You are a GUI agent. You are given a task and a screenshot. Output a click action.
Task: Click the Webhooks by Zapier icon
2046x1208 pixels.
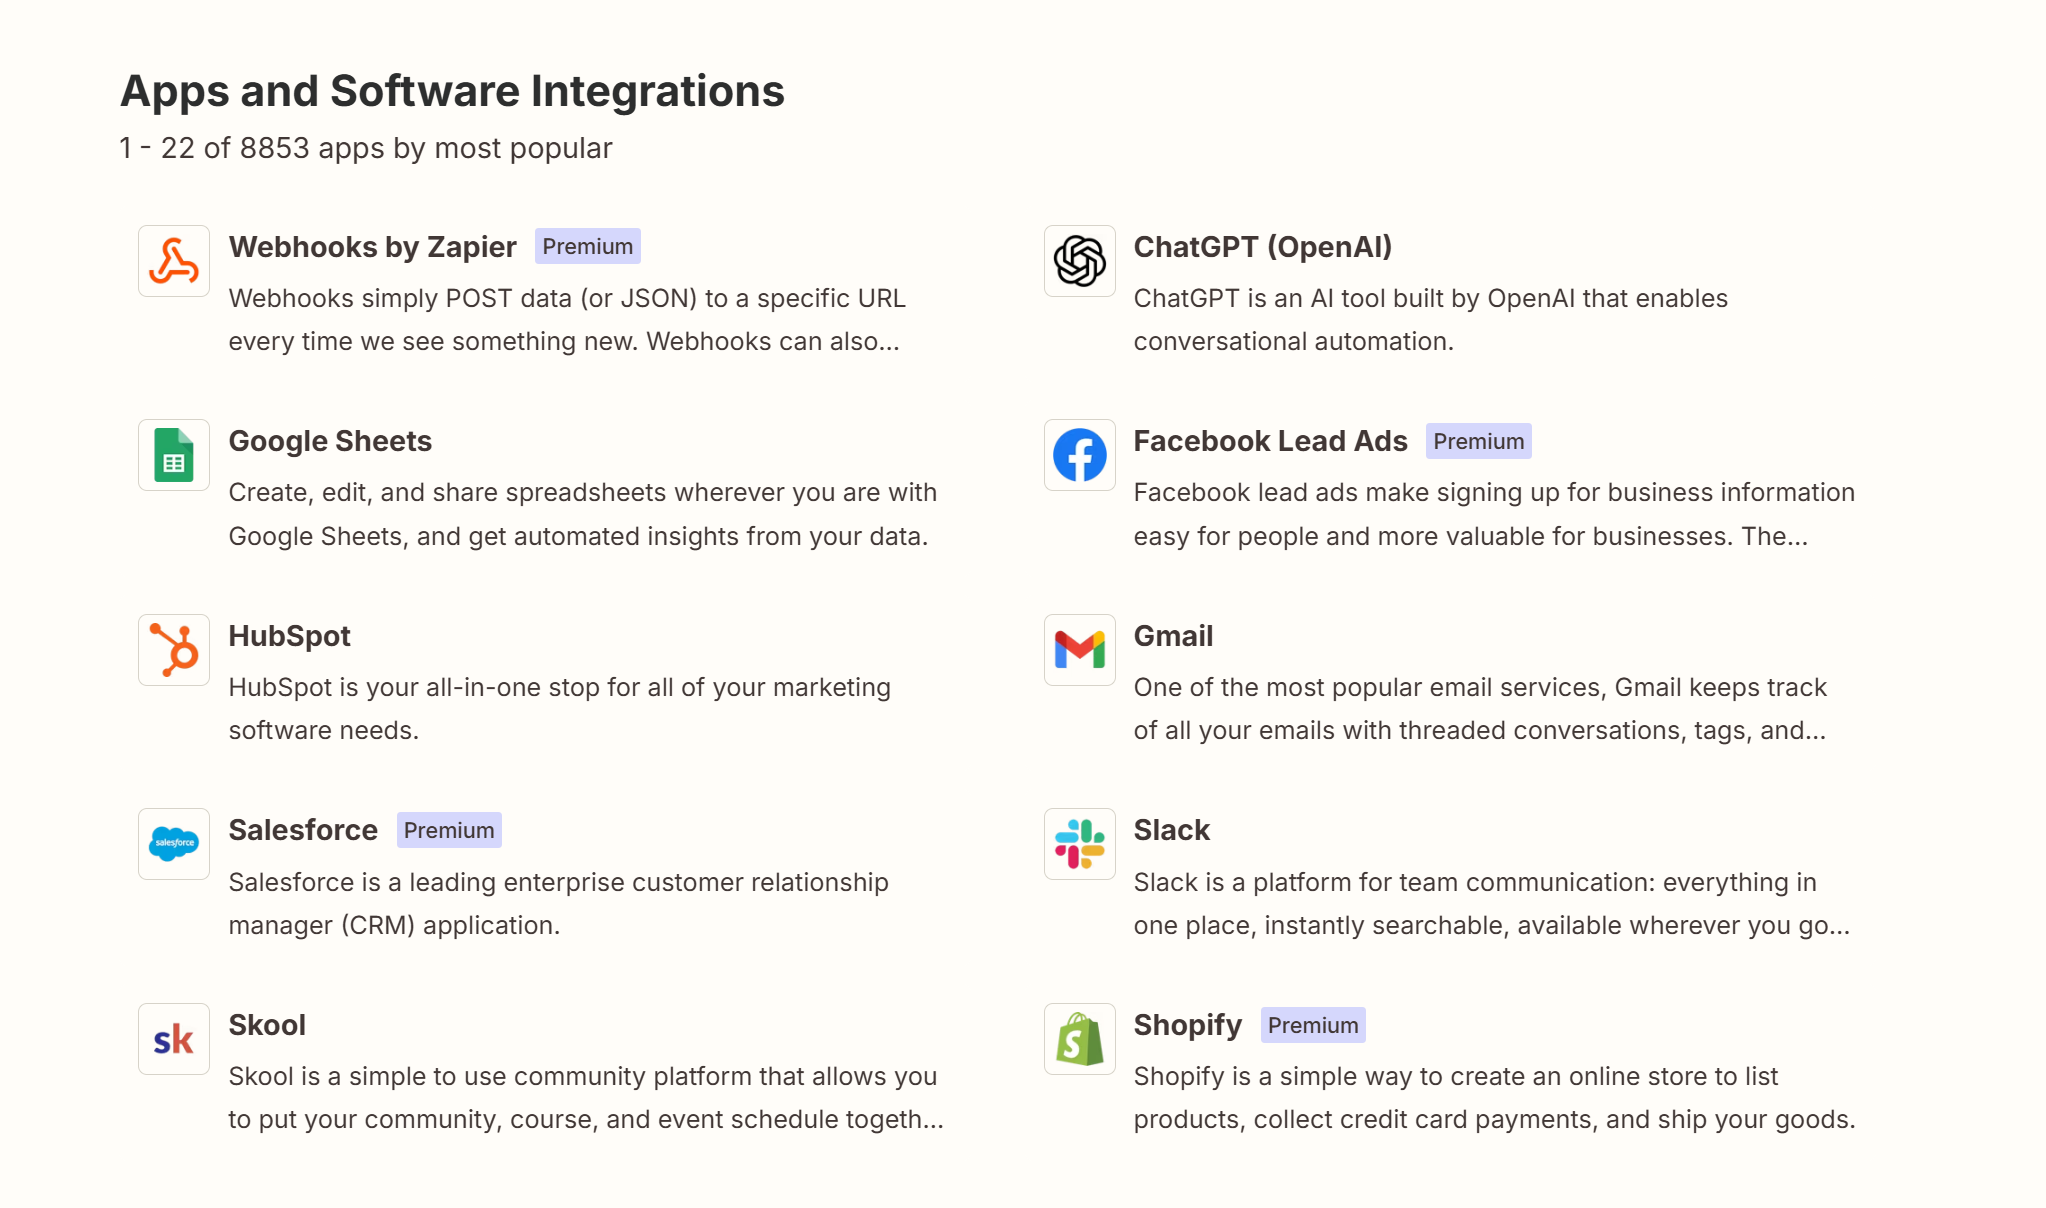pos(173,261)
